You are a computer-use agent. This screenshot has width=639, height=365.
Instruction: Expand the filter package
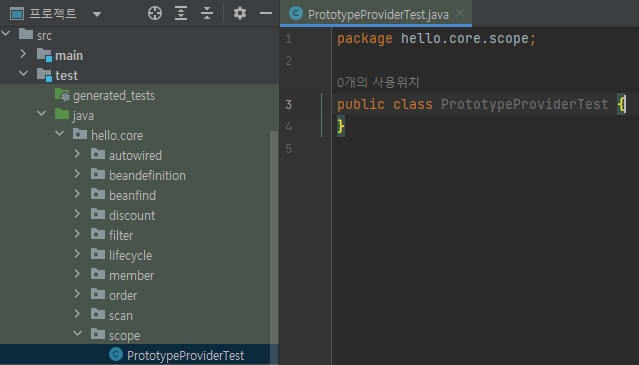77,234
